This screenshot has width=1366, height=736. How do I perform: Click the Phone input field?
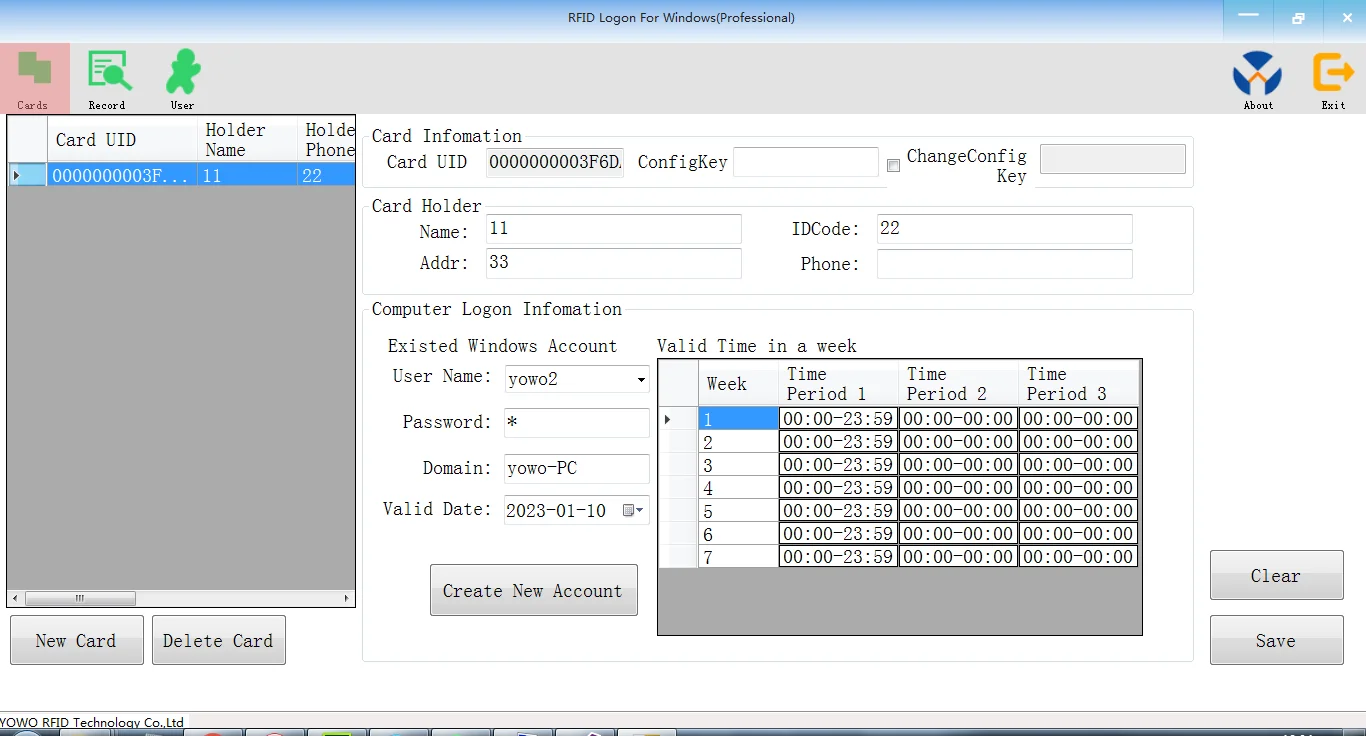point(1004,264)
